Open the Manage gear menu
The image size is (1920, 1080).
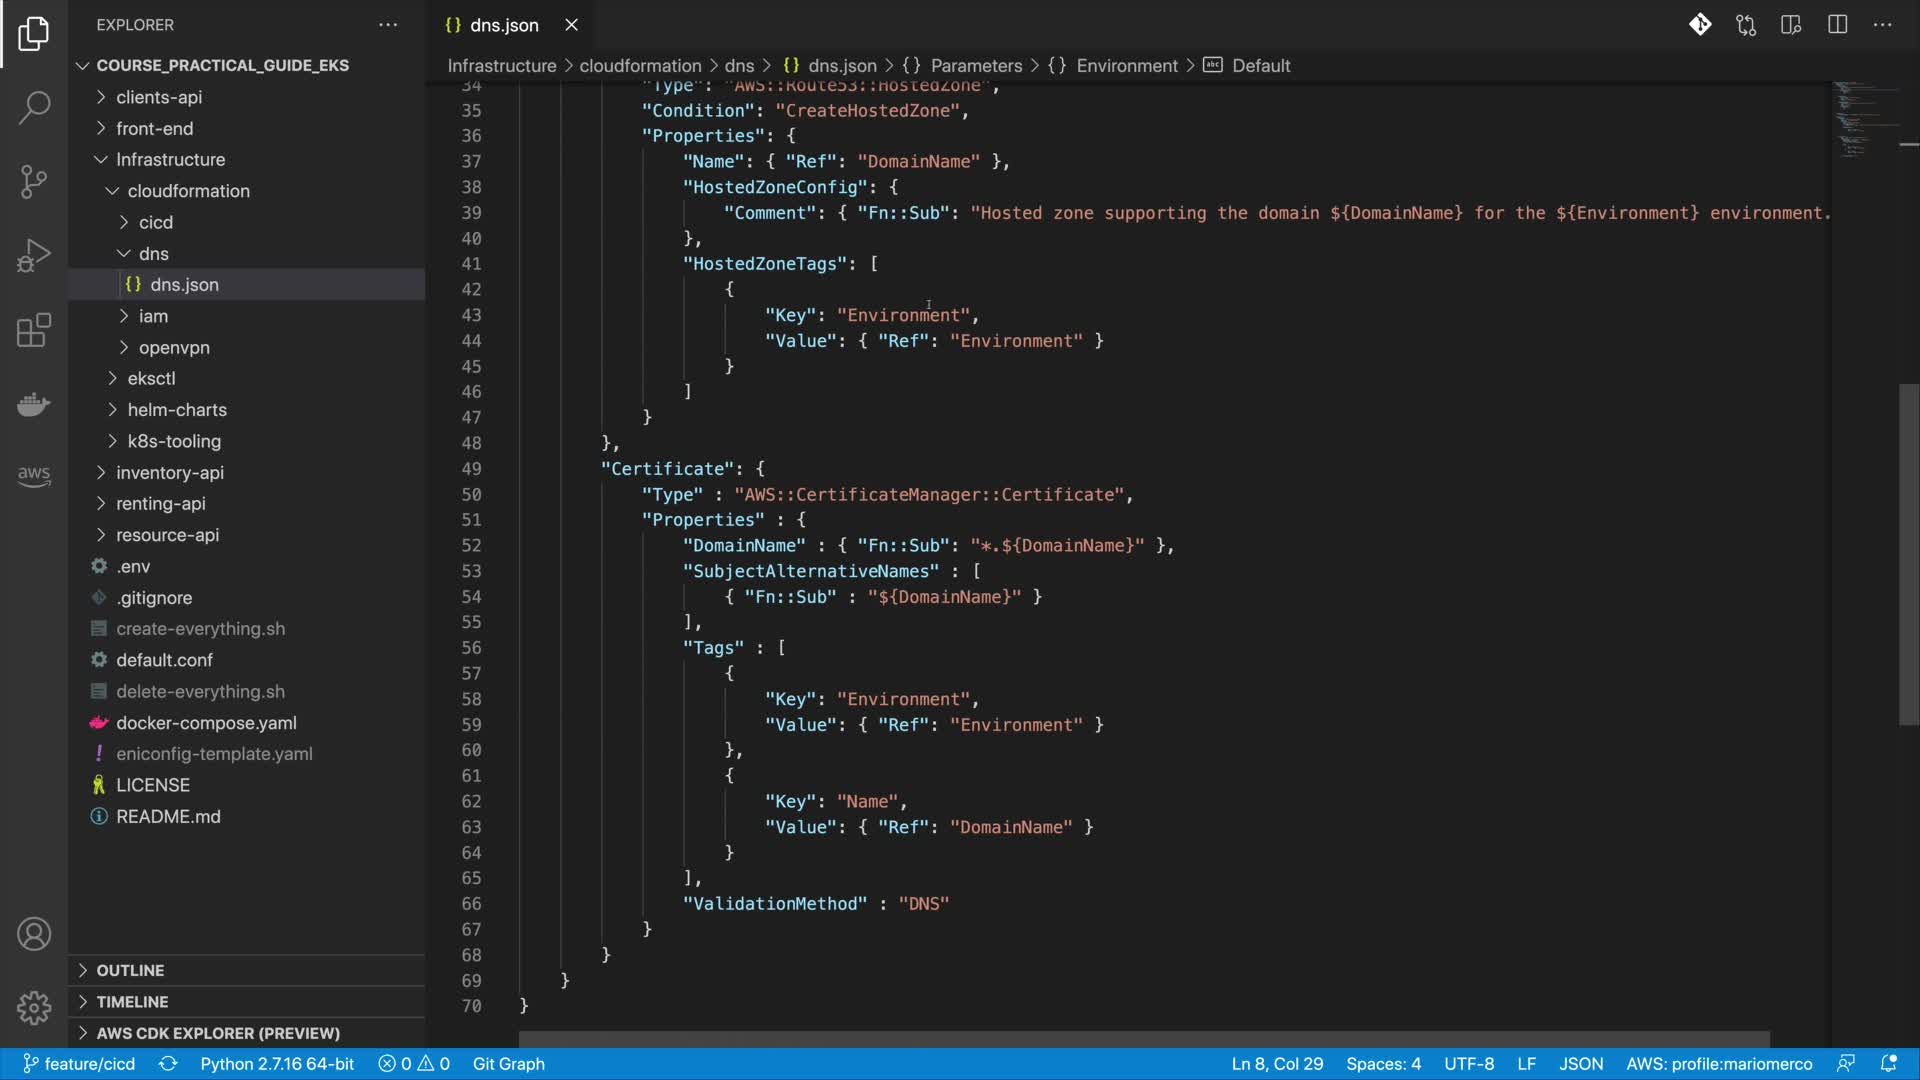pyautogui.click(x=34, y=1007)
